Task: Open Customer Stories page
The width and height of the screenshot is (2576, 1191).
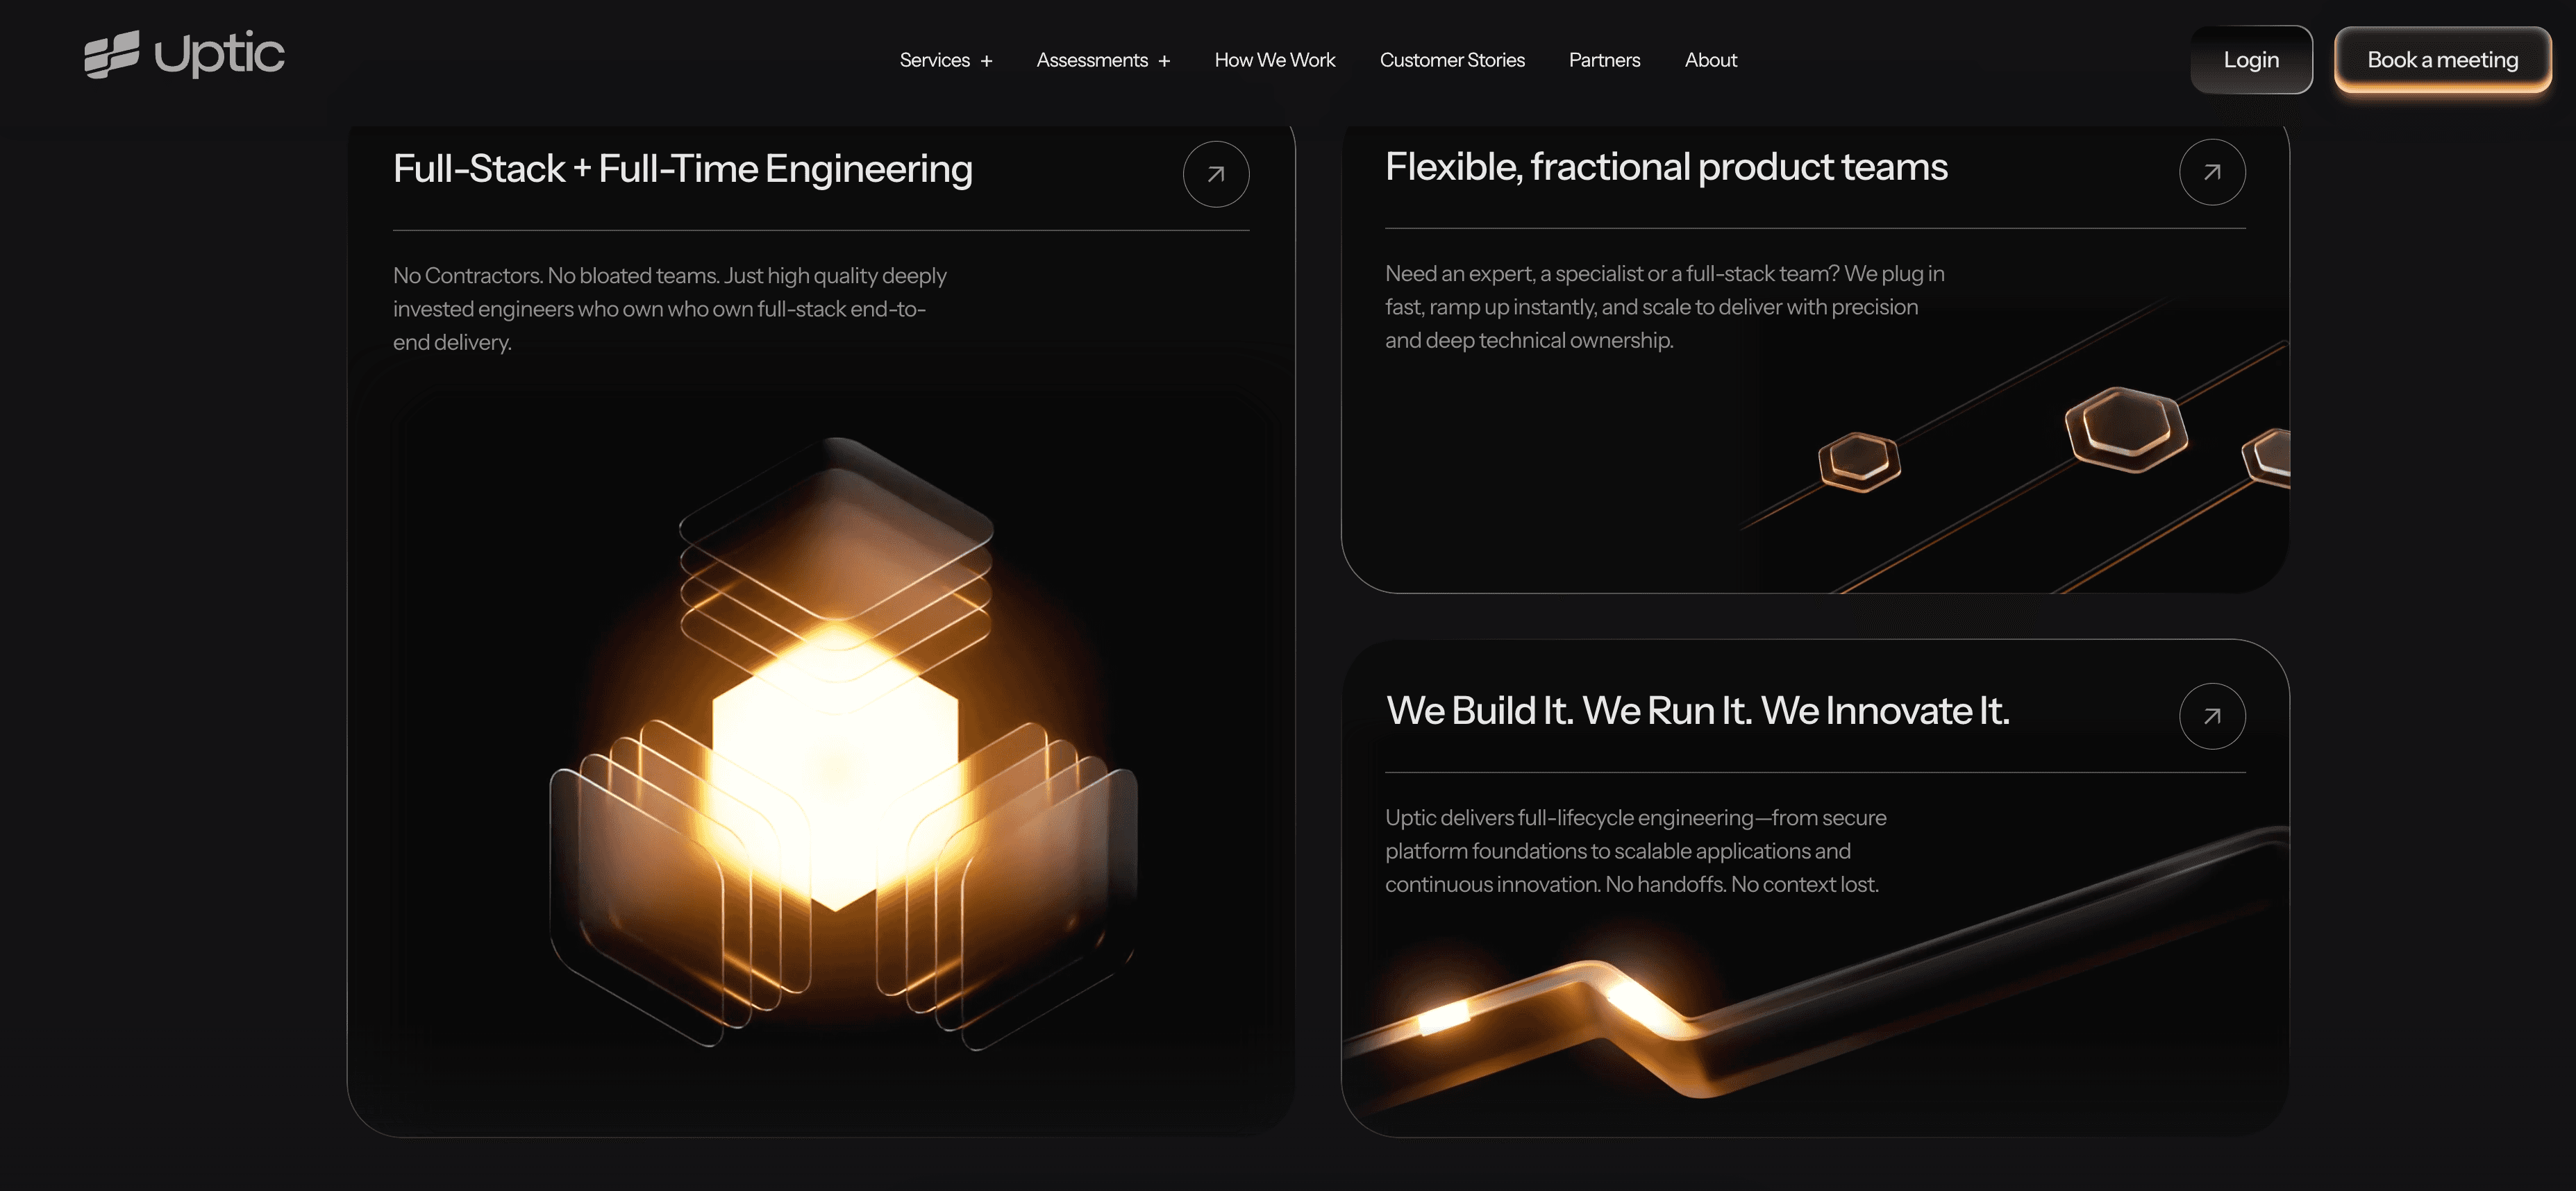Action: pyautogui.click(x=1451, y=60)
